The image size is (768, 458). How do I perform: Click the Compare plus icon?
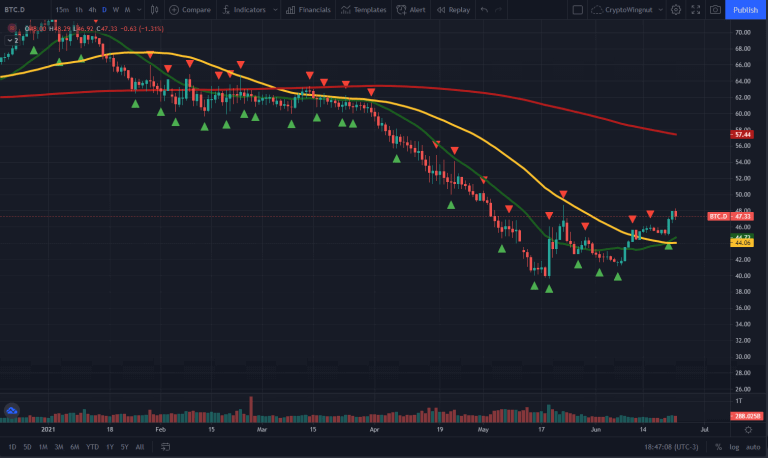[174, 10]
